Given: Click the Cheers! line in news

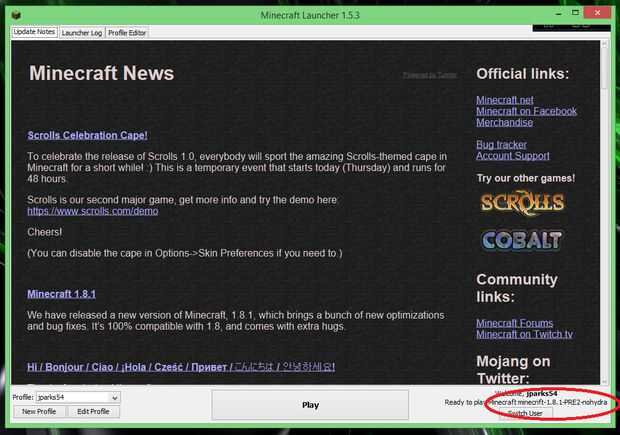Looking at the screenshot, I should tap(45, 232).
